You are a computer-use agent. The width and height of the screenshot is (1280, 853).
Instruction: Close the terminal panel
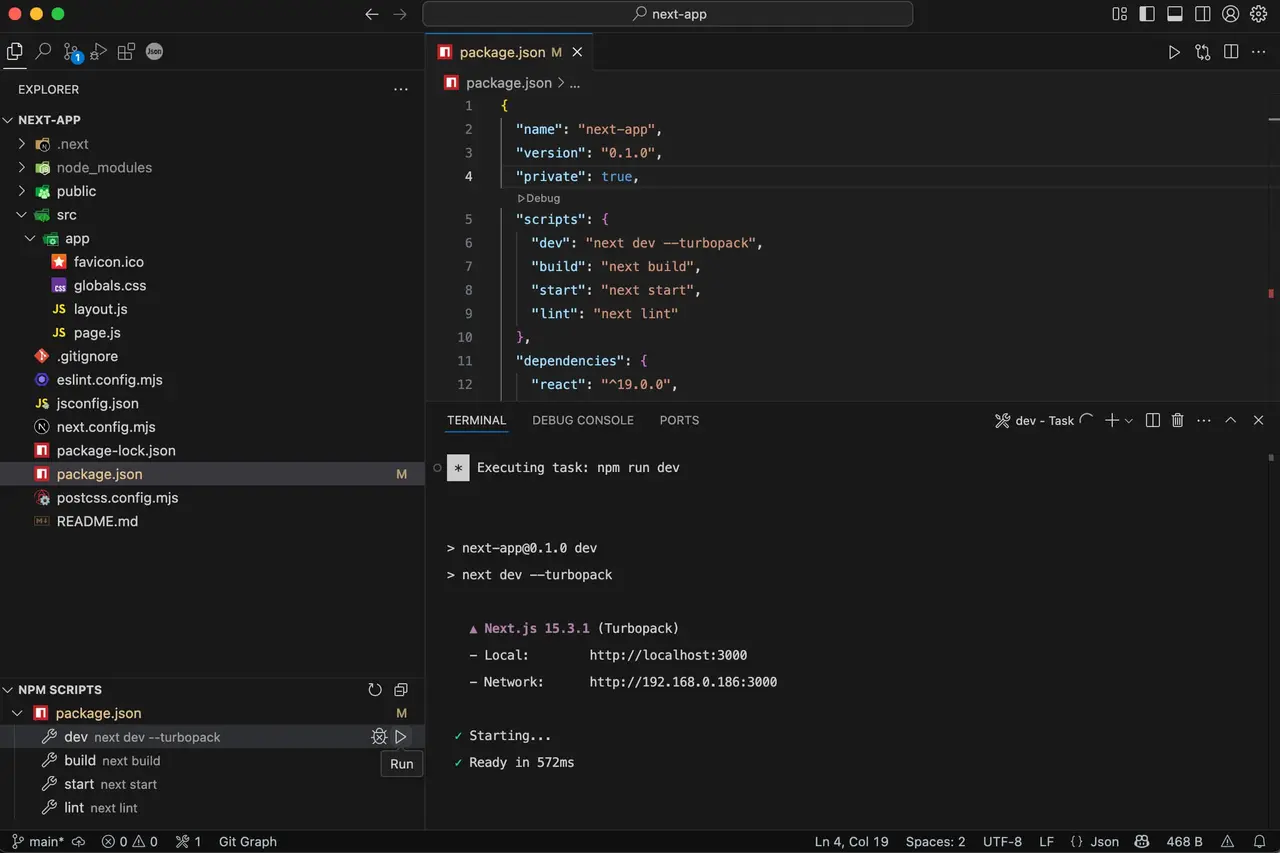click(x=1259, y=421)
